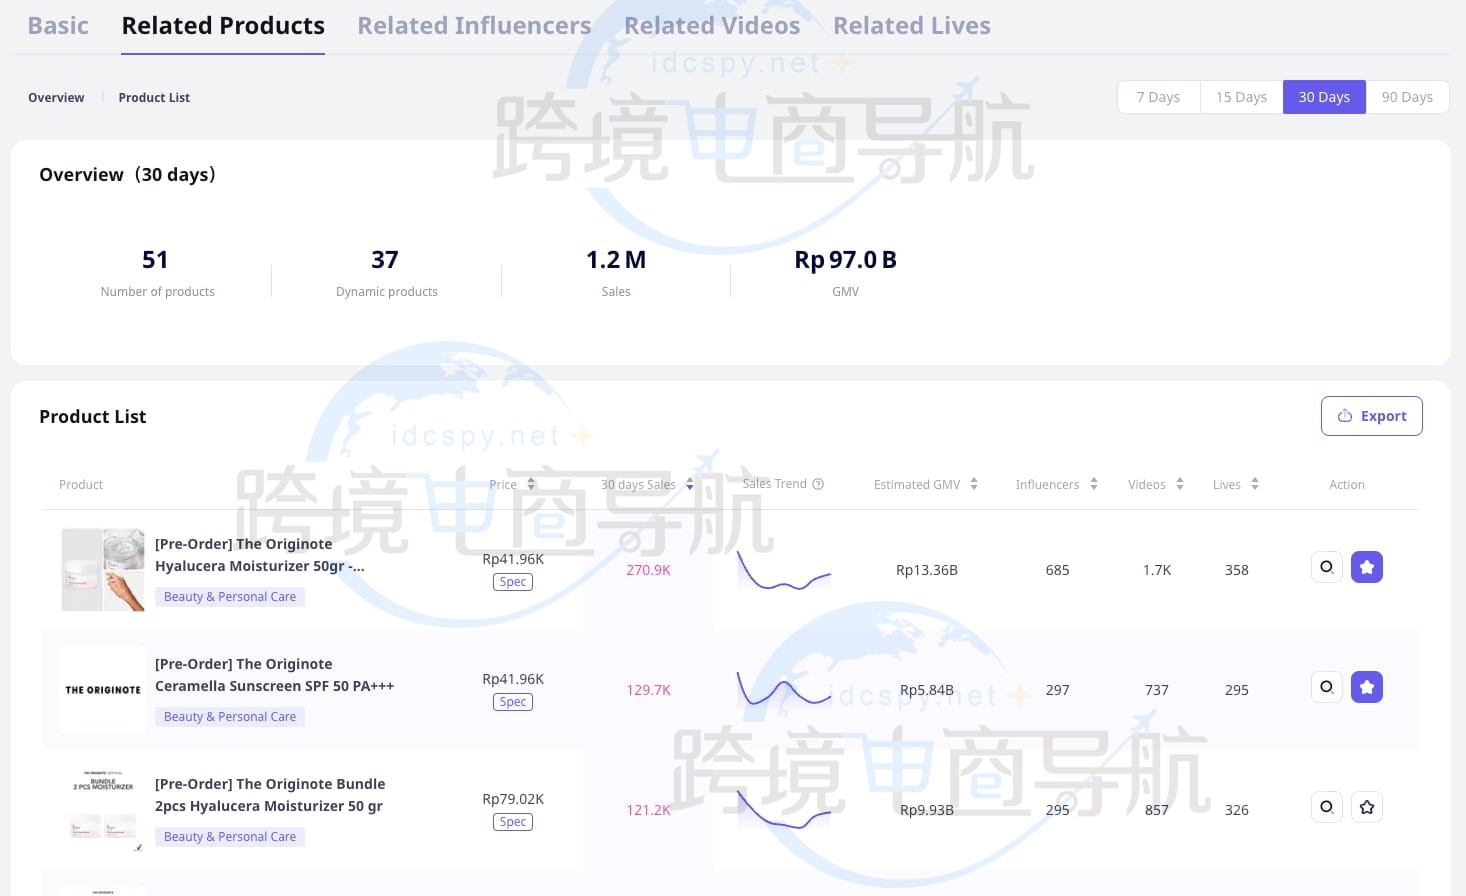Click search icon for Bundle 2pcs row
The height and width of the screenshot is (896, 1466).
[x=1326, y=807]
